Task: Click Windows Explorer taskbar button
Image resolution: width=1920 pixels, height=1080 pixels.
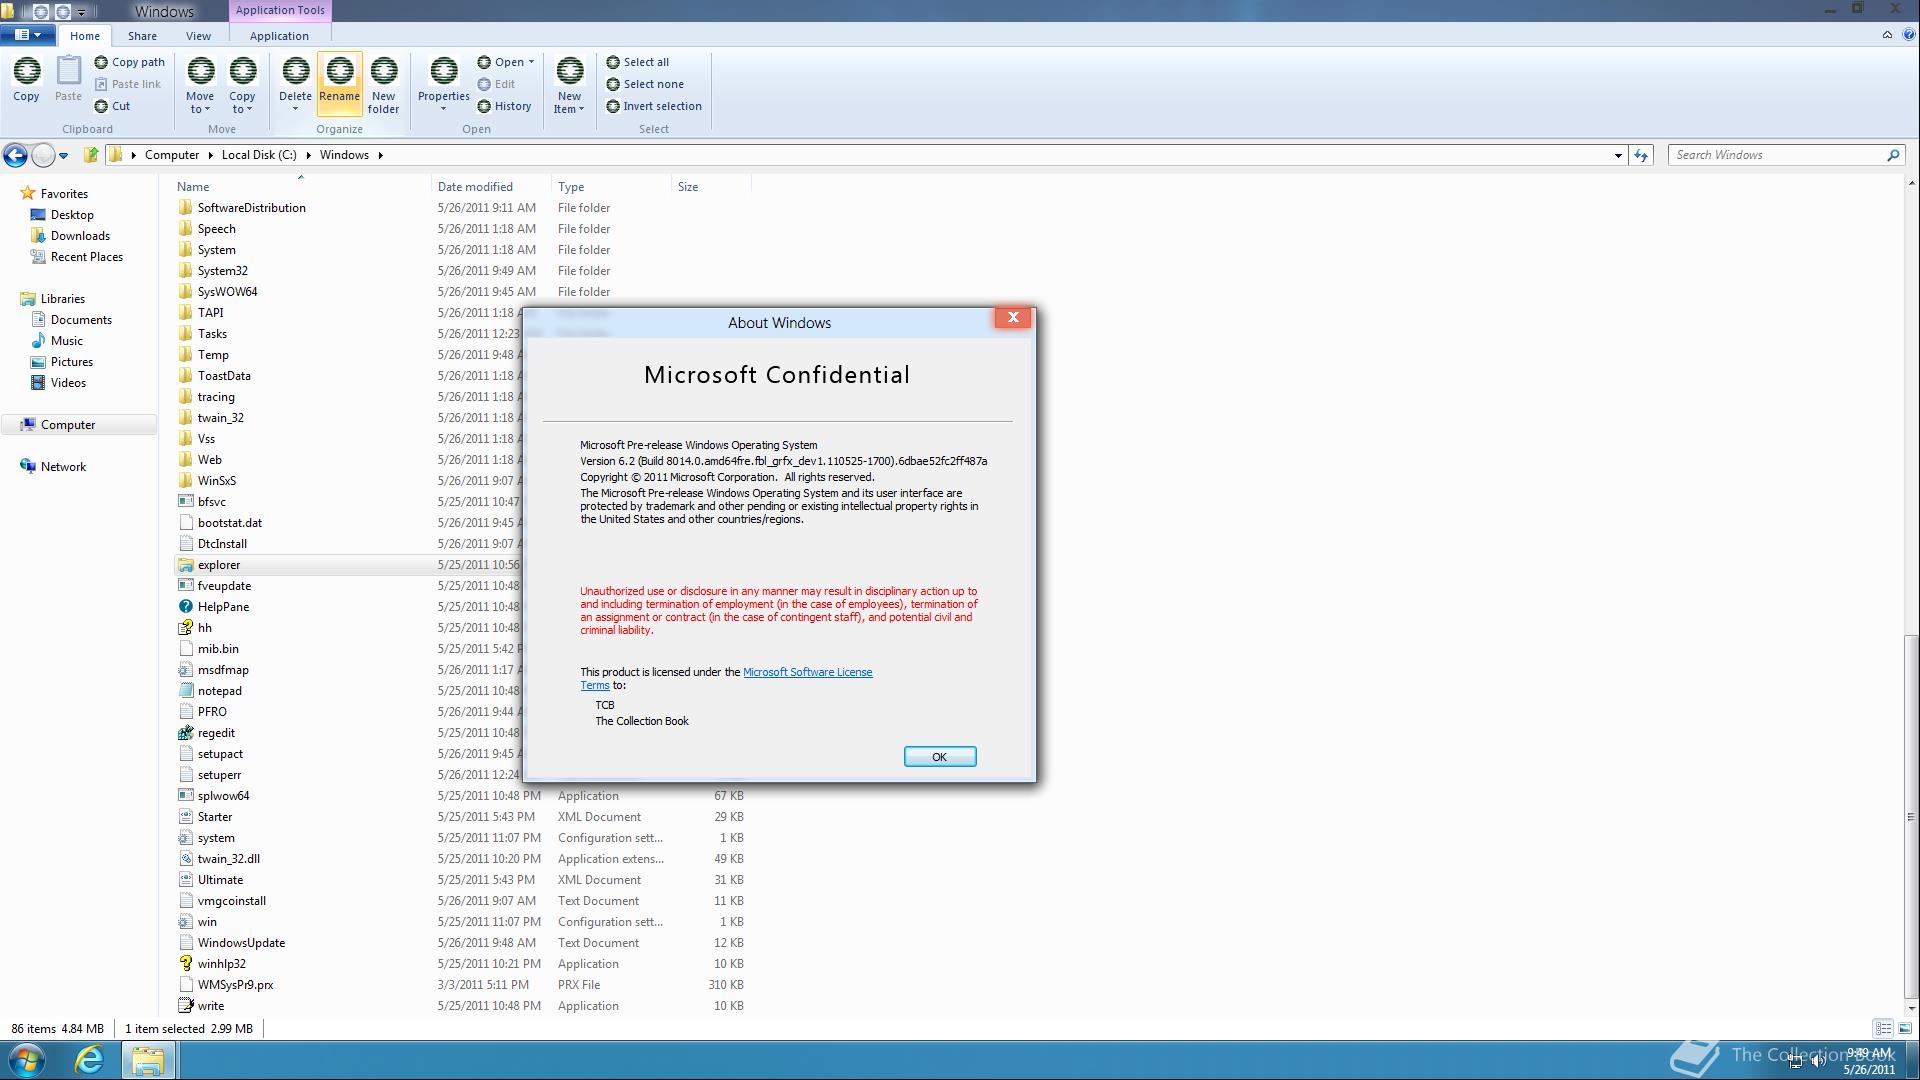Action: click(148, 1060)
